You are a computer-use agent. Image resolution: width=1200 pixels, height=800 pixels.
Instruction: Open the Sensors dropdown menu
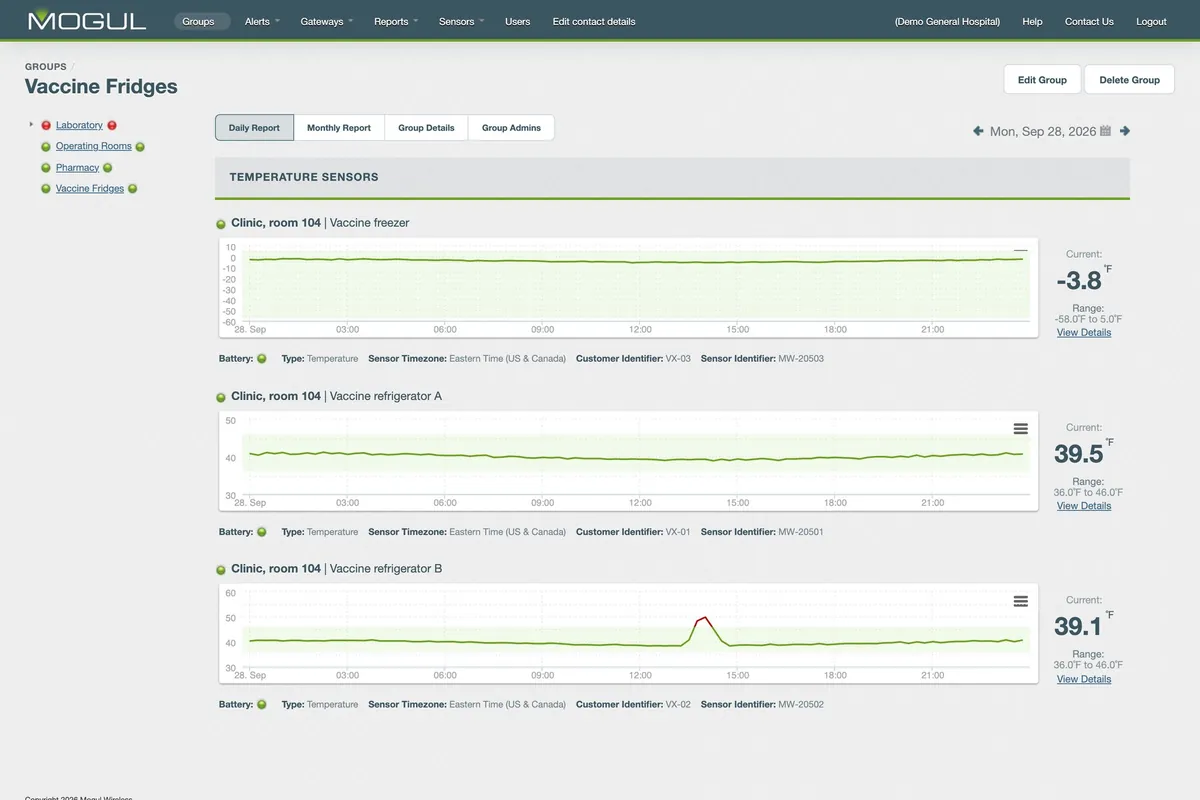[461, 21]
